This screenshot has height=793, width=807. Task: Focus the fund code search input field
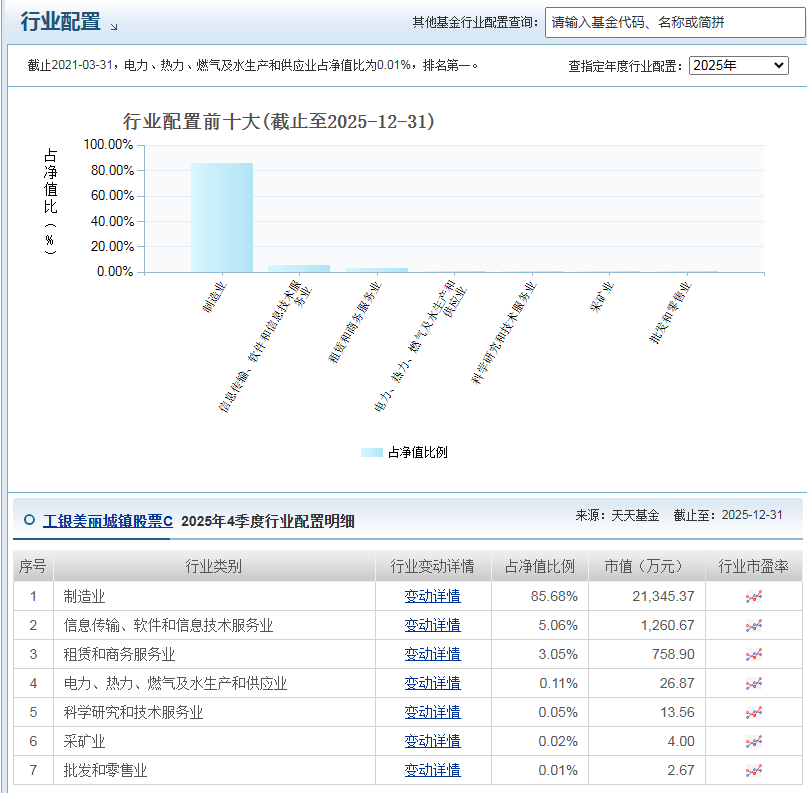click(x=675, y=22)
